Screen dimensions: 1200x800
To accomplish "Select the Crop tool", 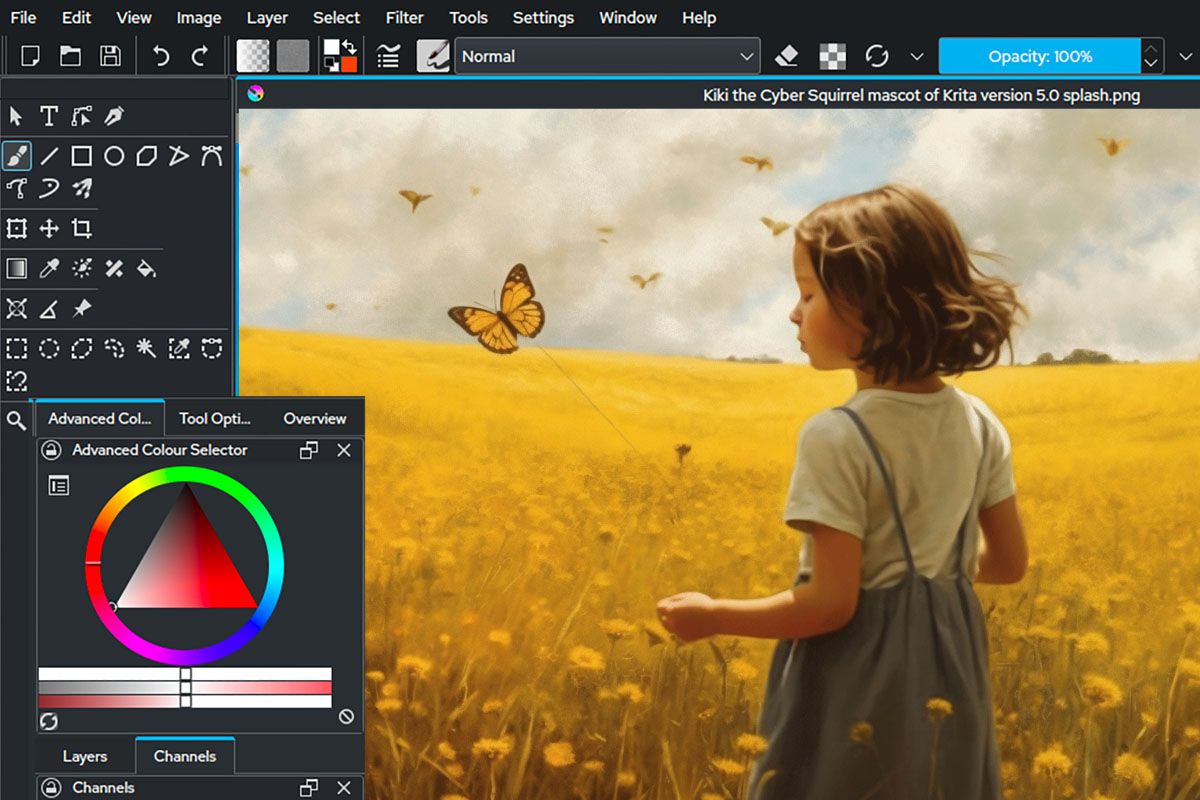I will (83, 228).
